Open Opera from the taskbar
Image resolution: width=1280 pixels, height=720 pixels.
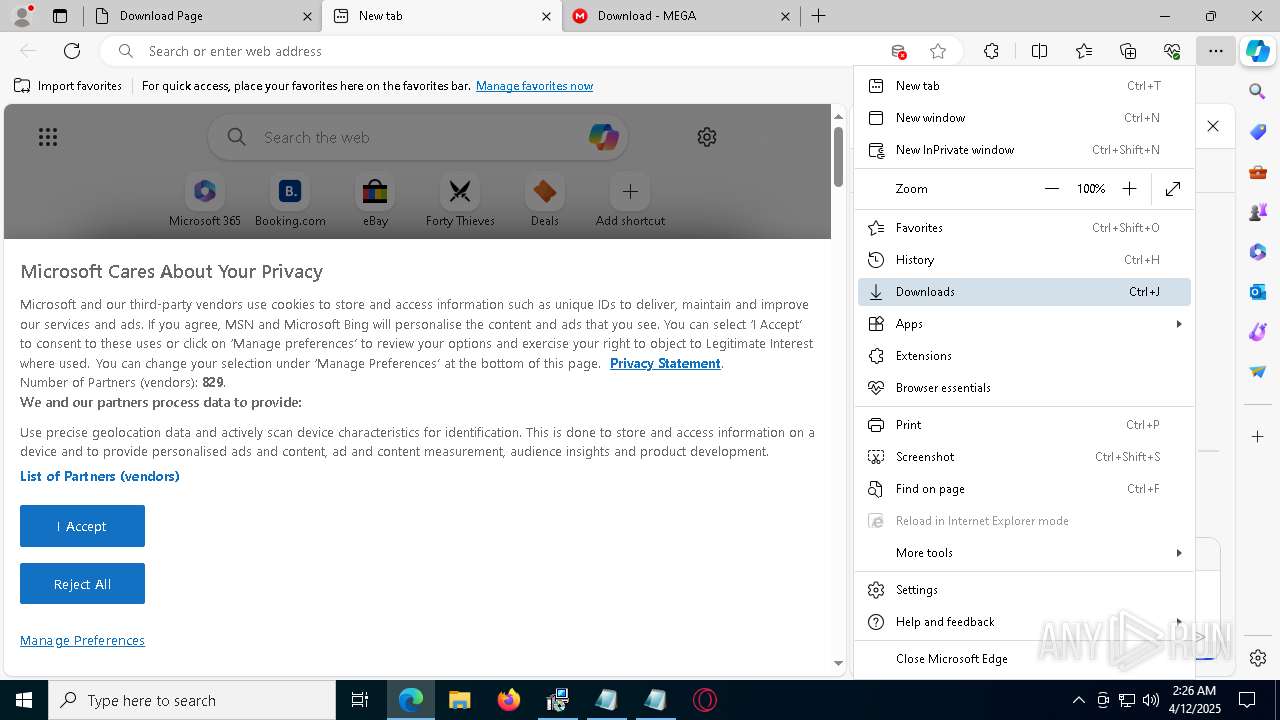click(x=705, y=700)
